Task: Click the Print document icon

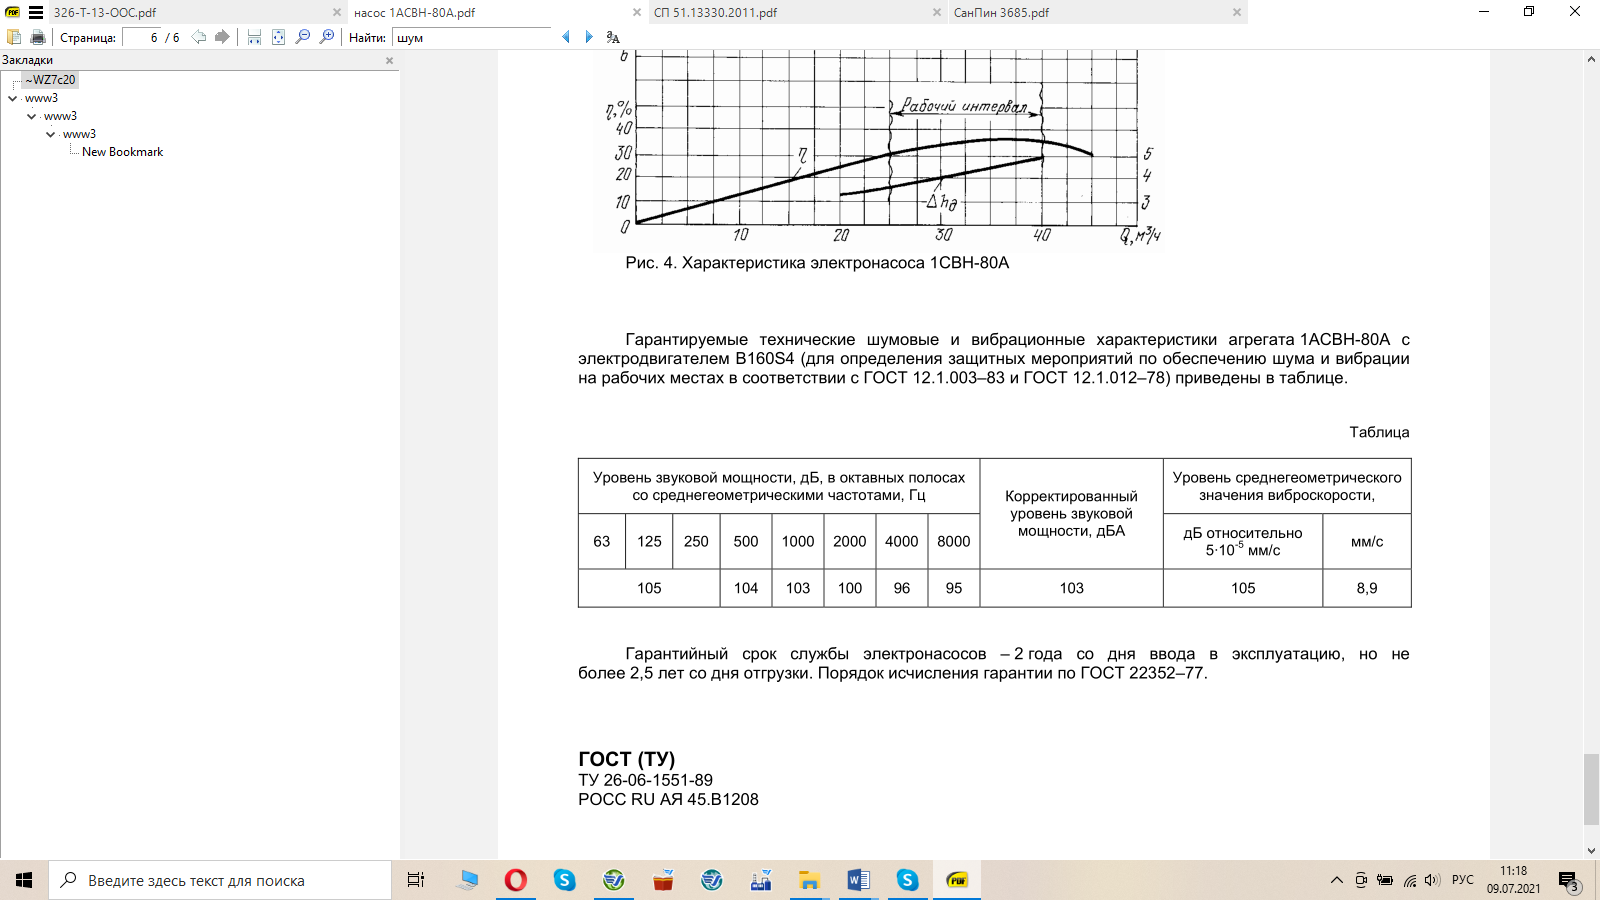Action: click(38, 37)
